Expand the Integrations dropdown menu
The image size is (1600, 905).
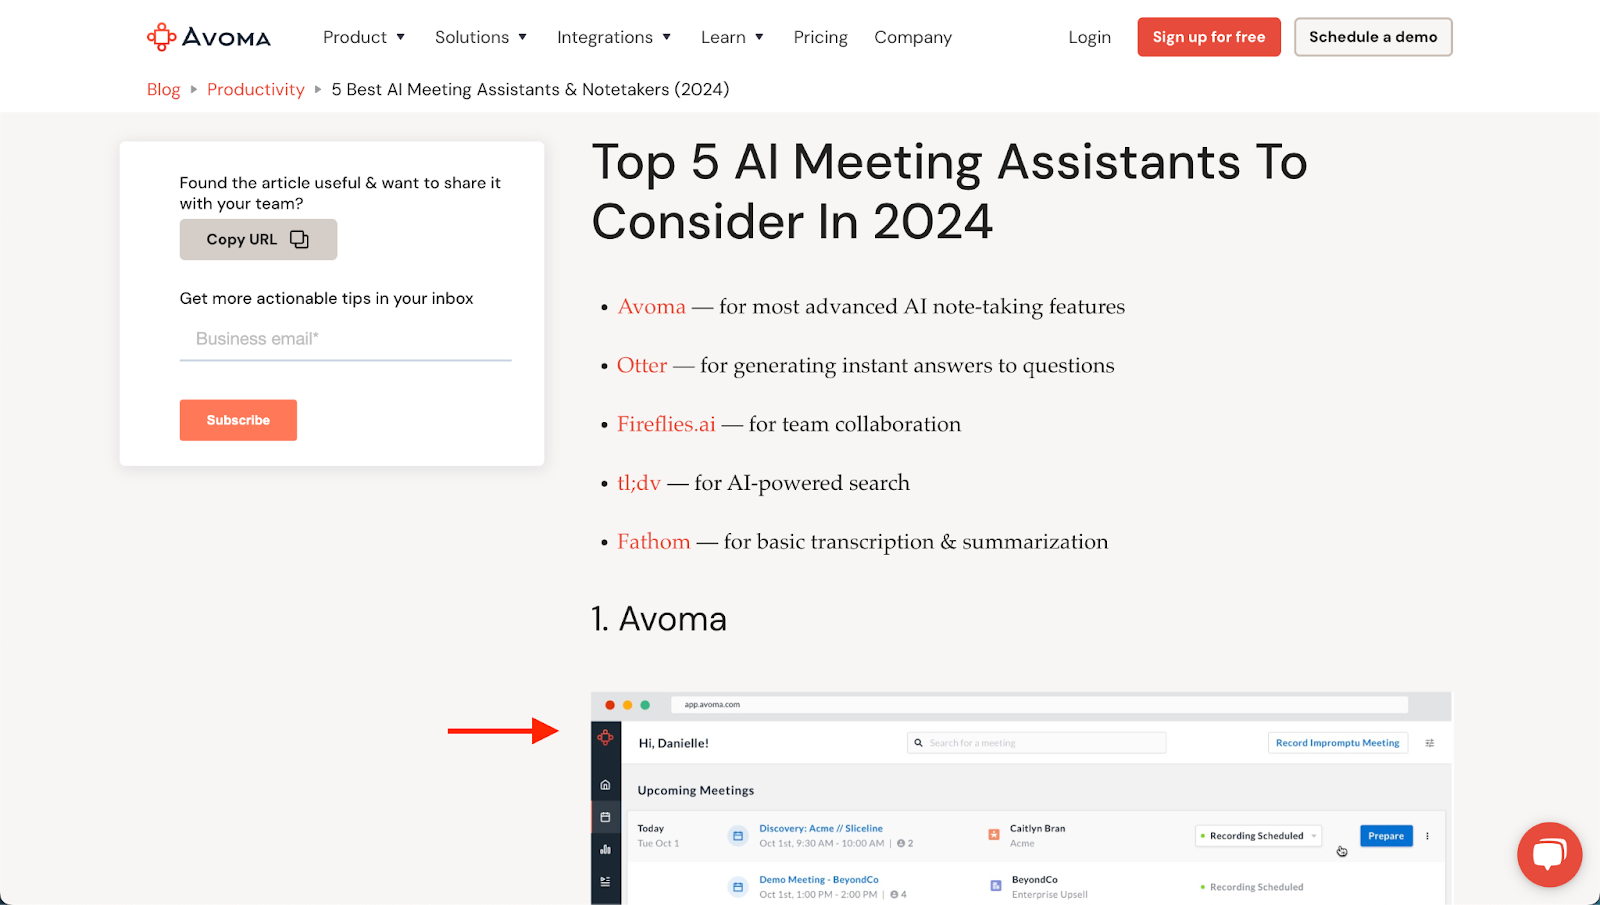point(614,37)
